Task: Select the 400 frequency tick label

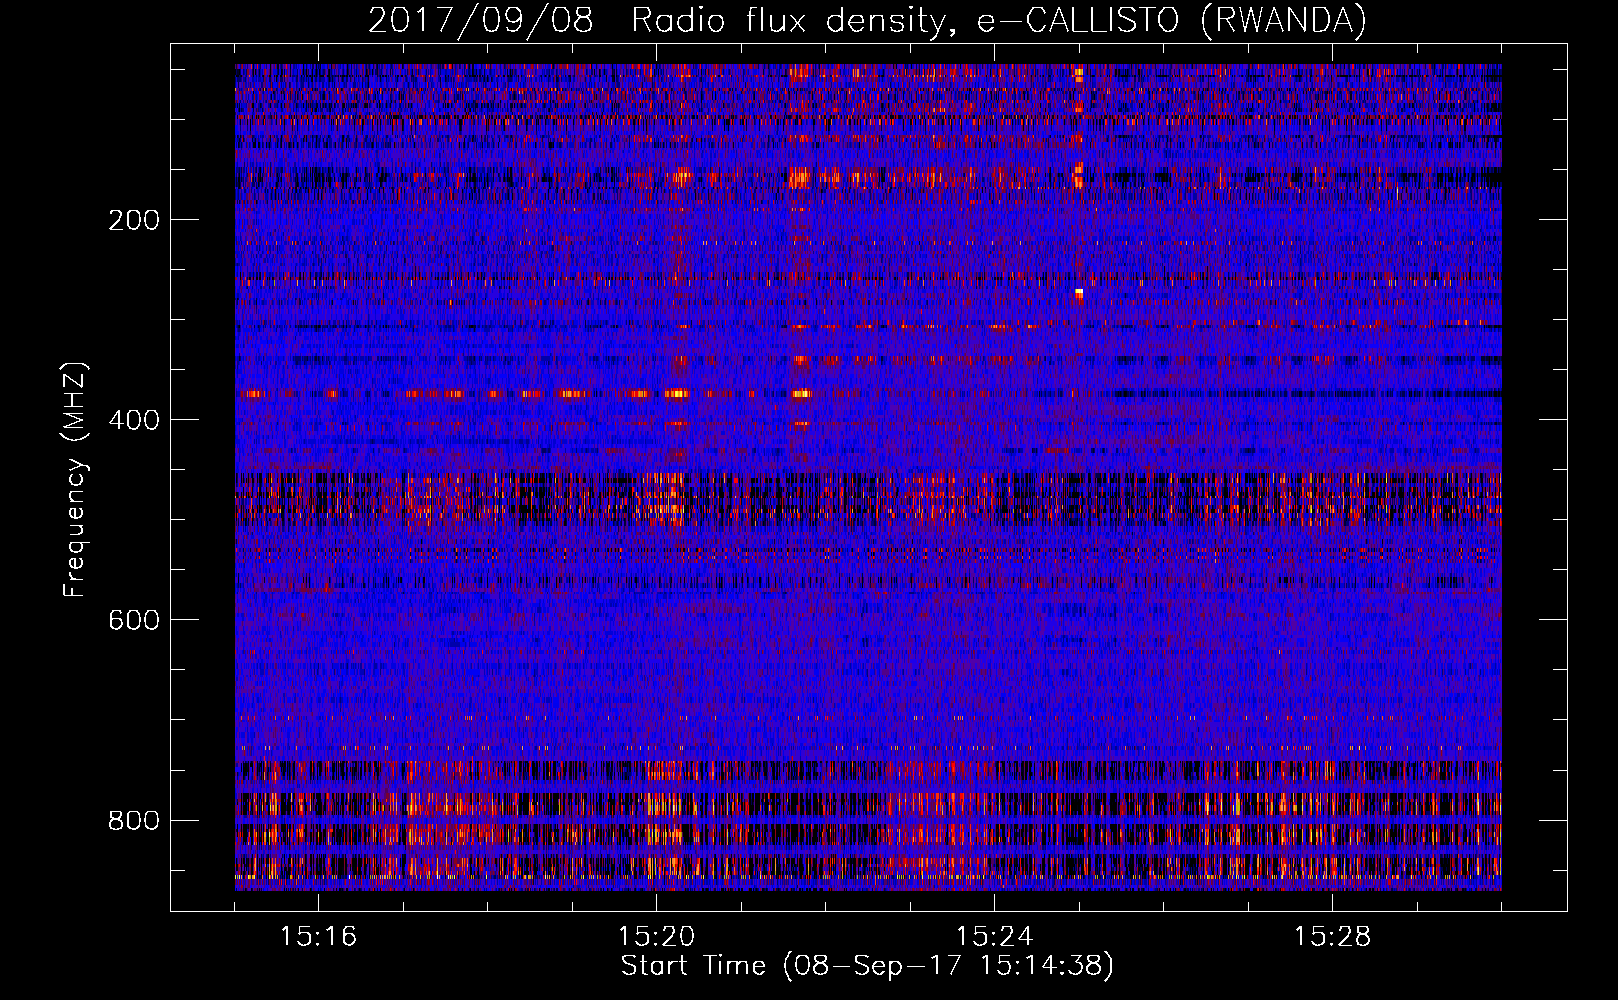Action: point(134,420)
